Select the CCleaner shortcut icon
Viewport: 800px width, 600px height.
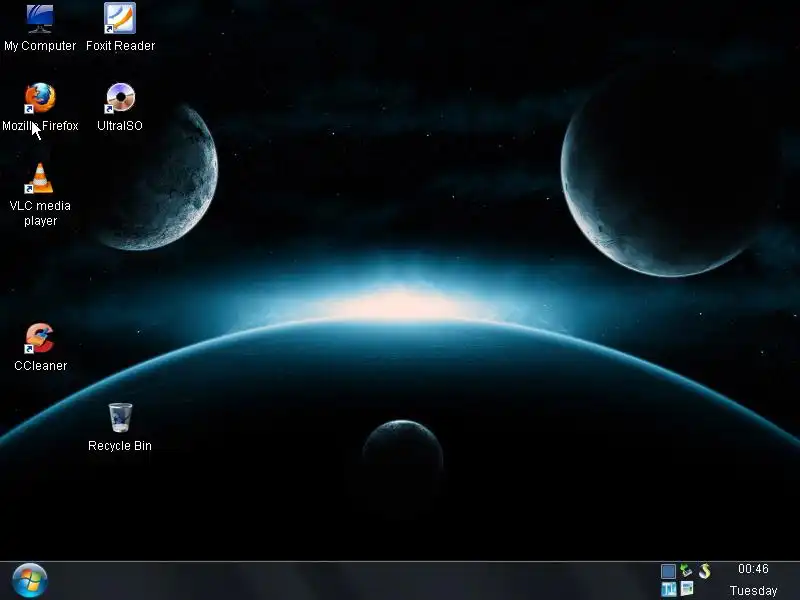[39, 338]
